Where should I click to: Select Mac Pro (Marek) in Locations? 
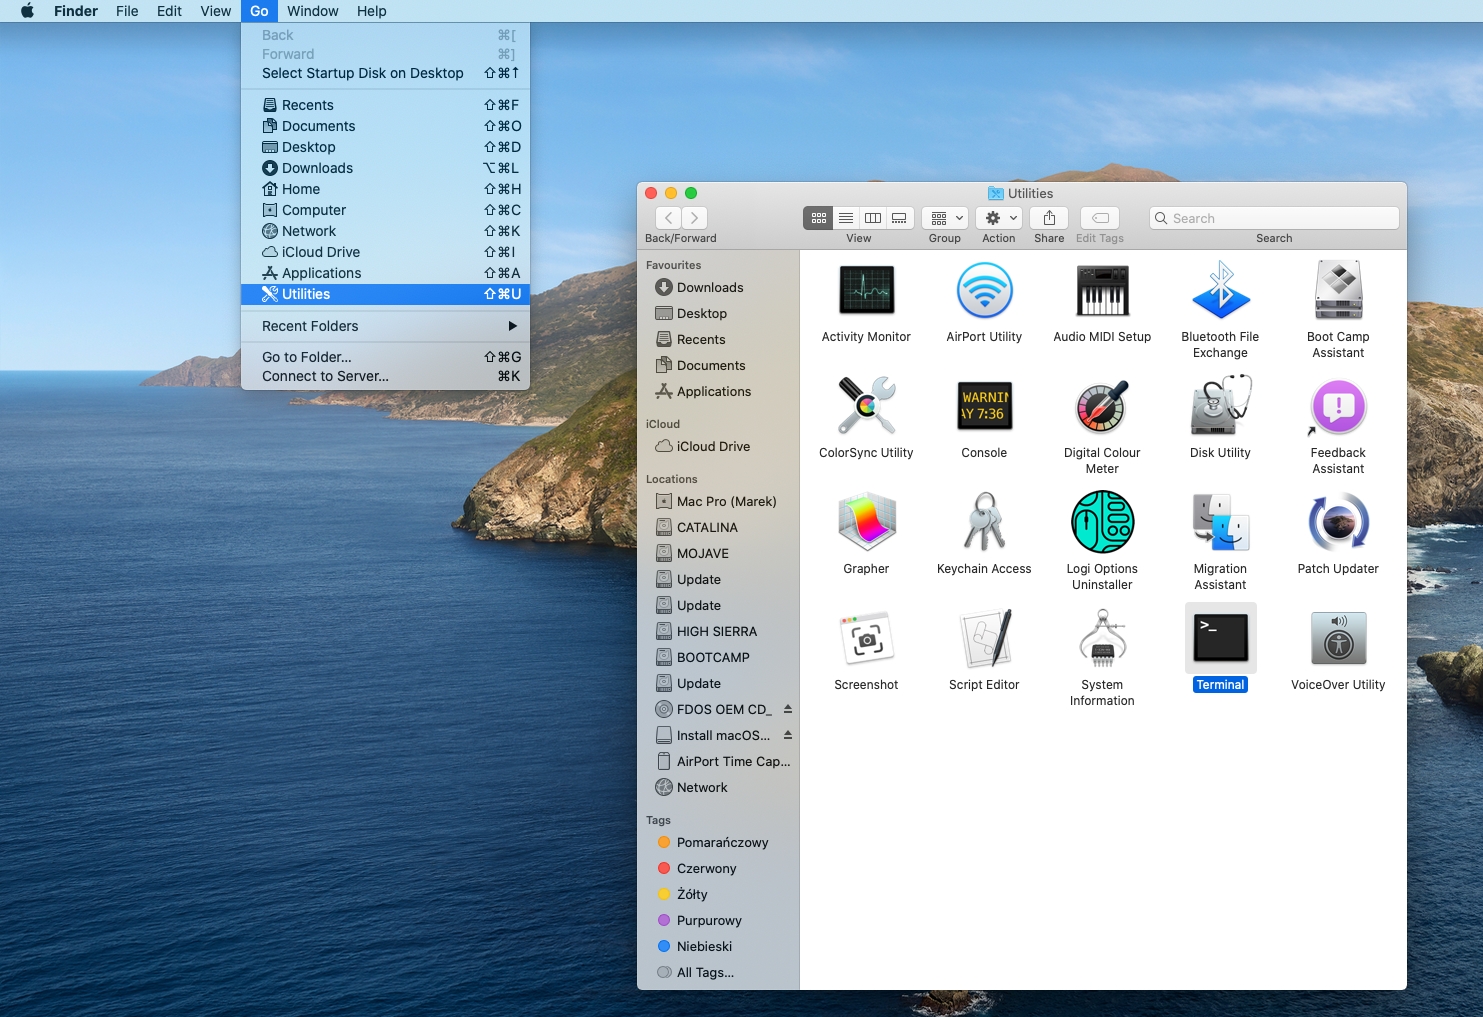click(x=726, y=501)
